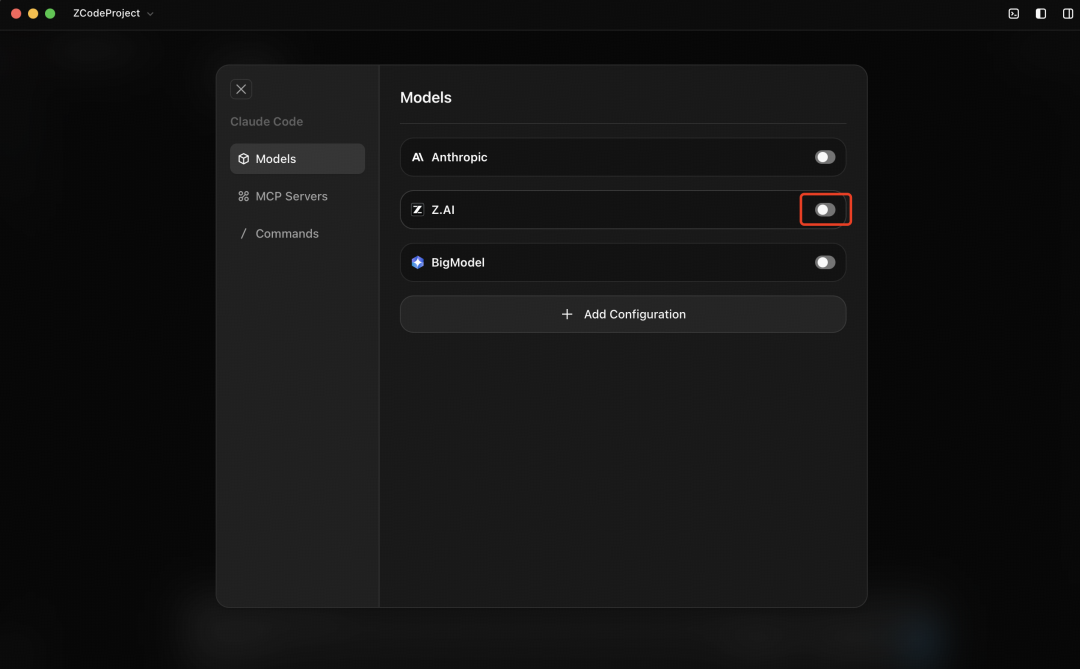
Task: Switch on the Z.AI provider toggle
Action: [x=824, y=209]
